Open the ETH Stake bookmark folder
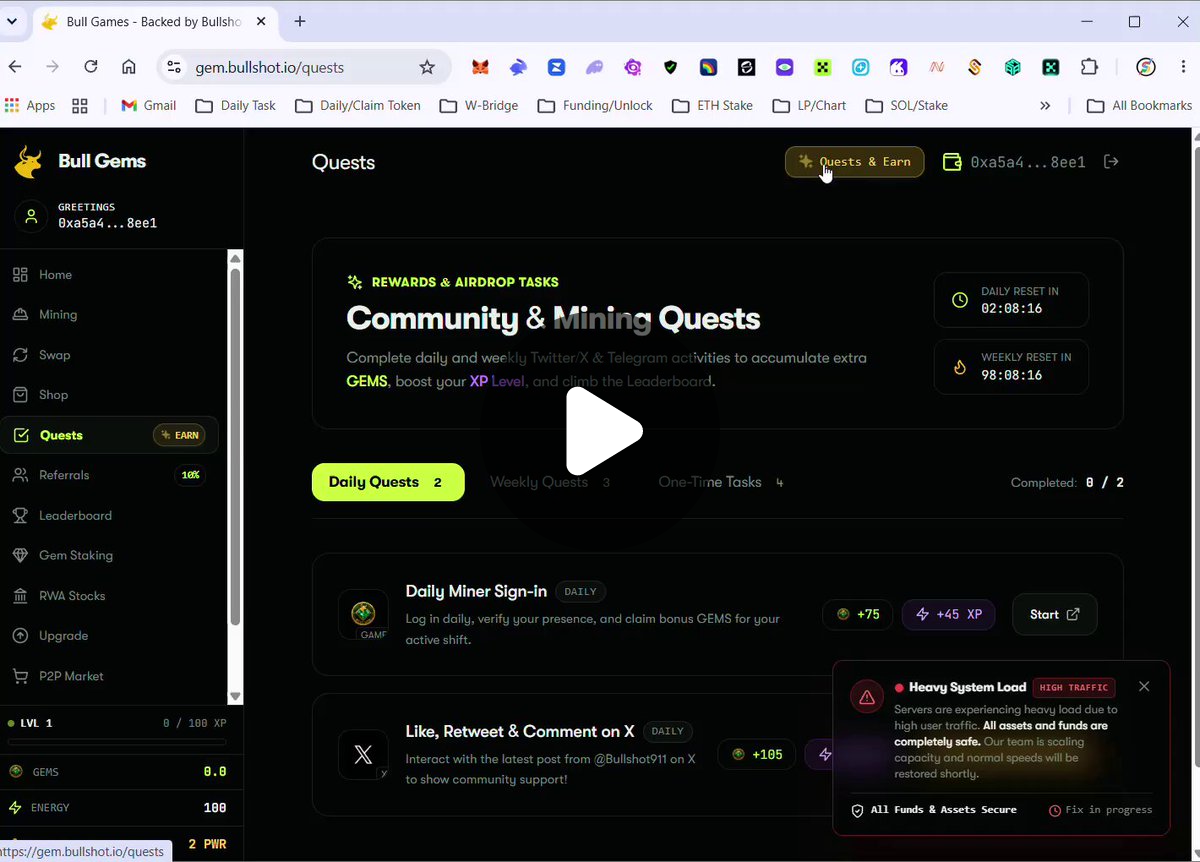The height and width of the screenshot is (862, 1200). click(712, 105)
